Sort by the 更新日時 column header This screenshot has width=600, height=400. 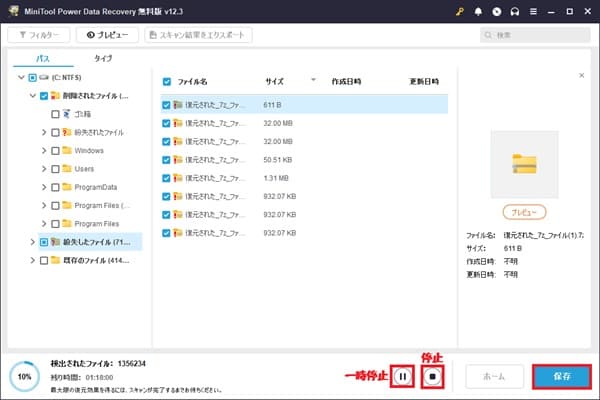pyautogui.click(x=424, y=82)
